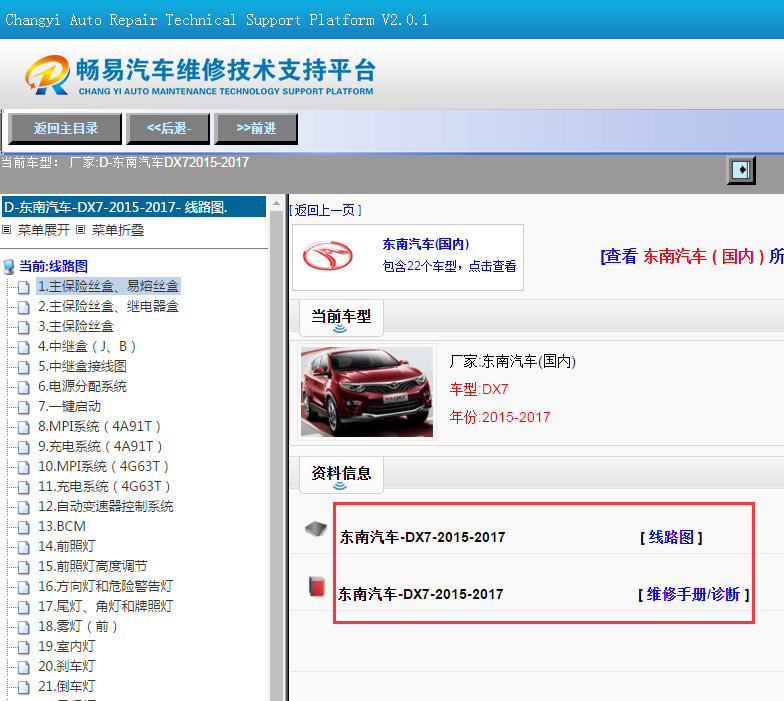Viewport: 784px width, 701px height.
Task: Open tree item 6.电源分配系统
Action: (x=82, y=386)
